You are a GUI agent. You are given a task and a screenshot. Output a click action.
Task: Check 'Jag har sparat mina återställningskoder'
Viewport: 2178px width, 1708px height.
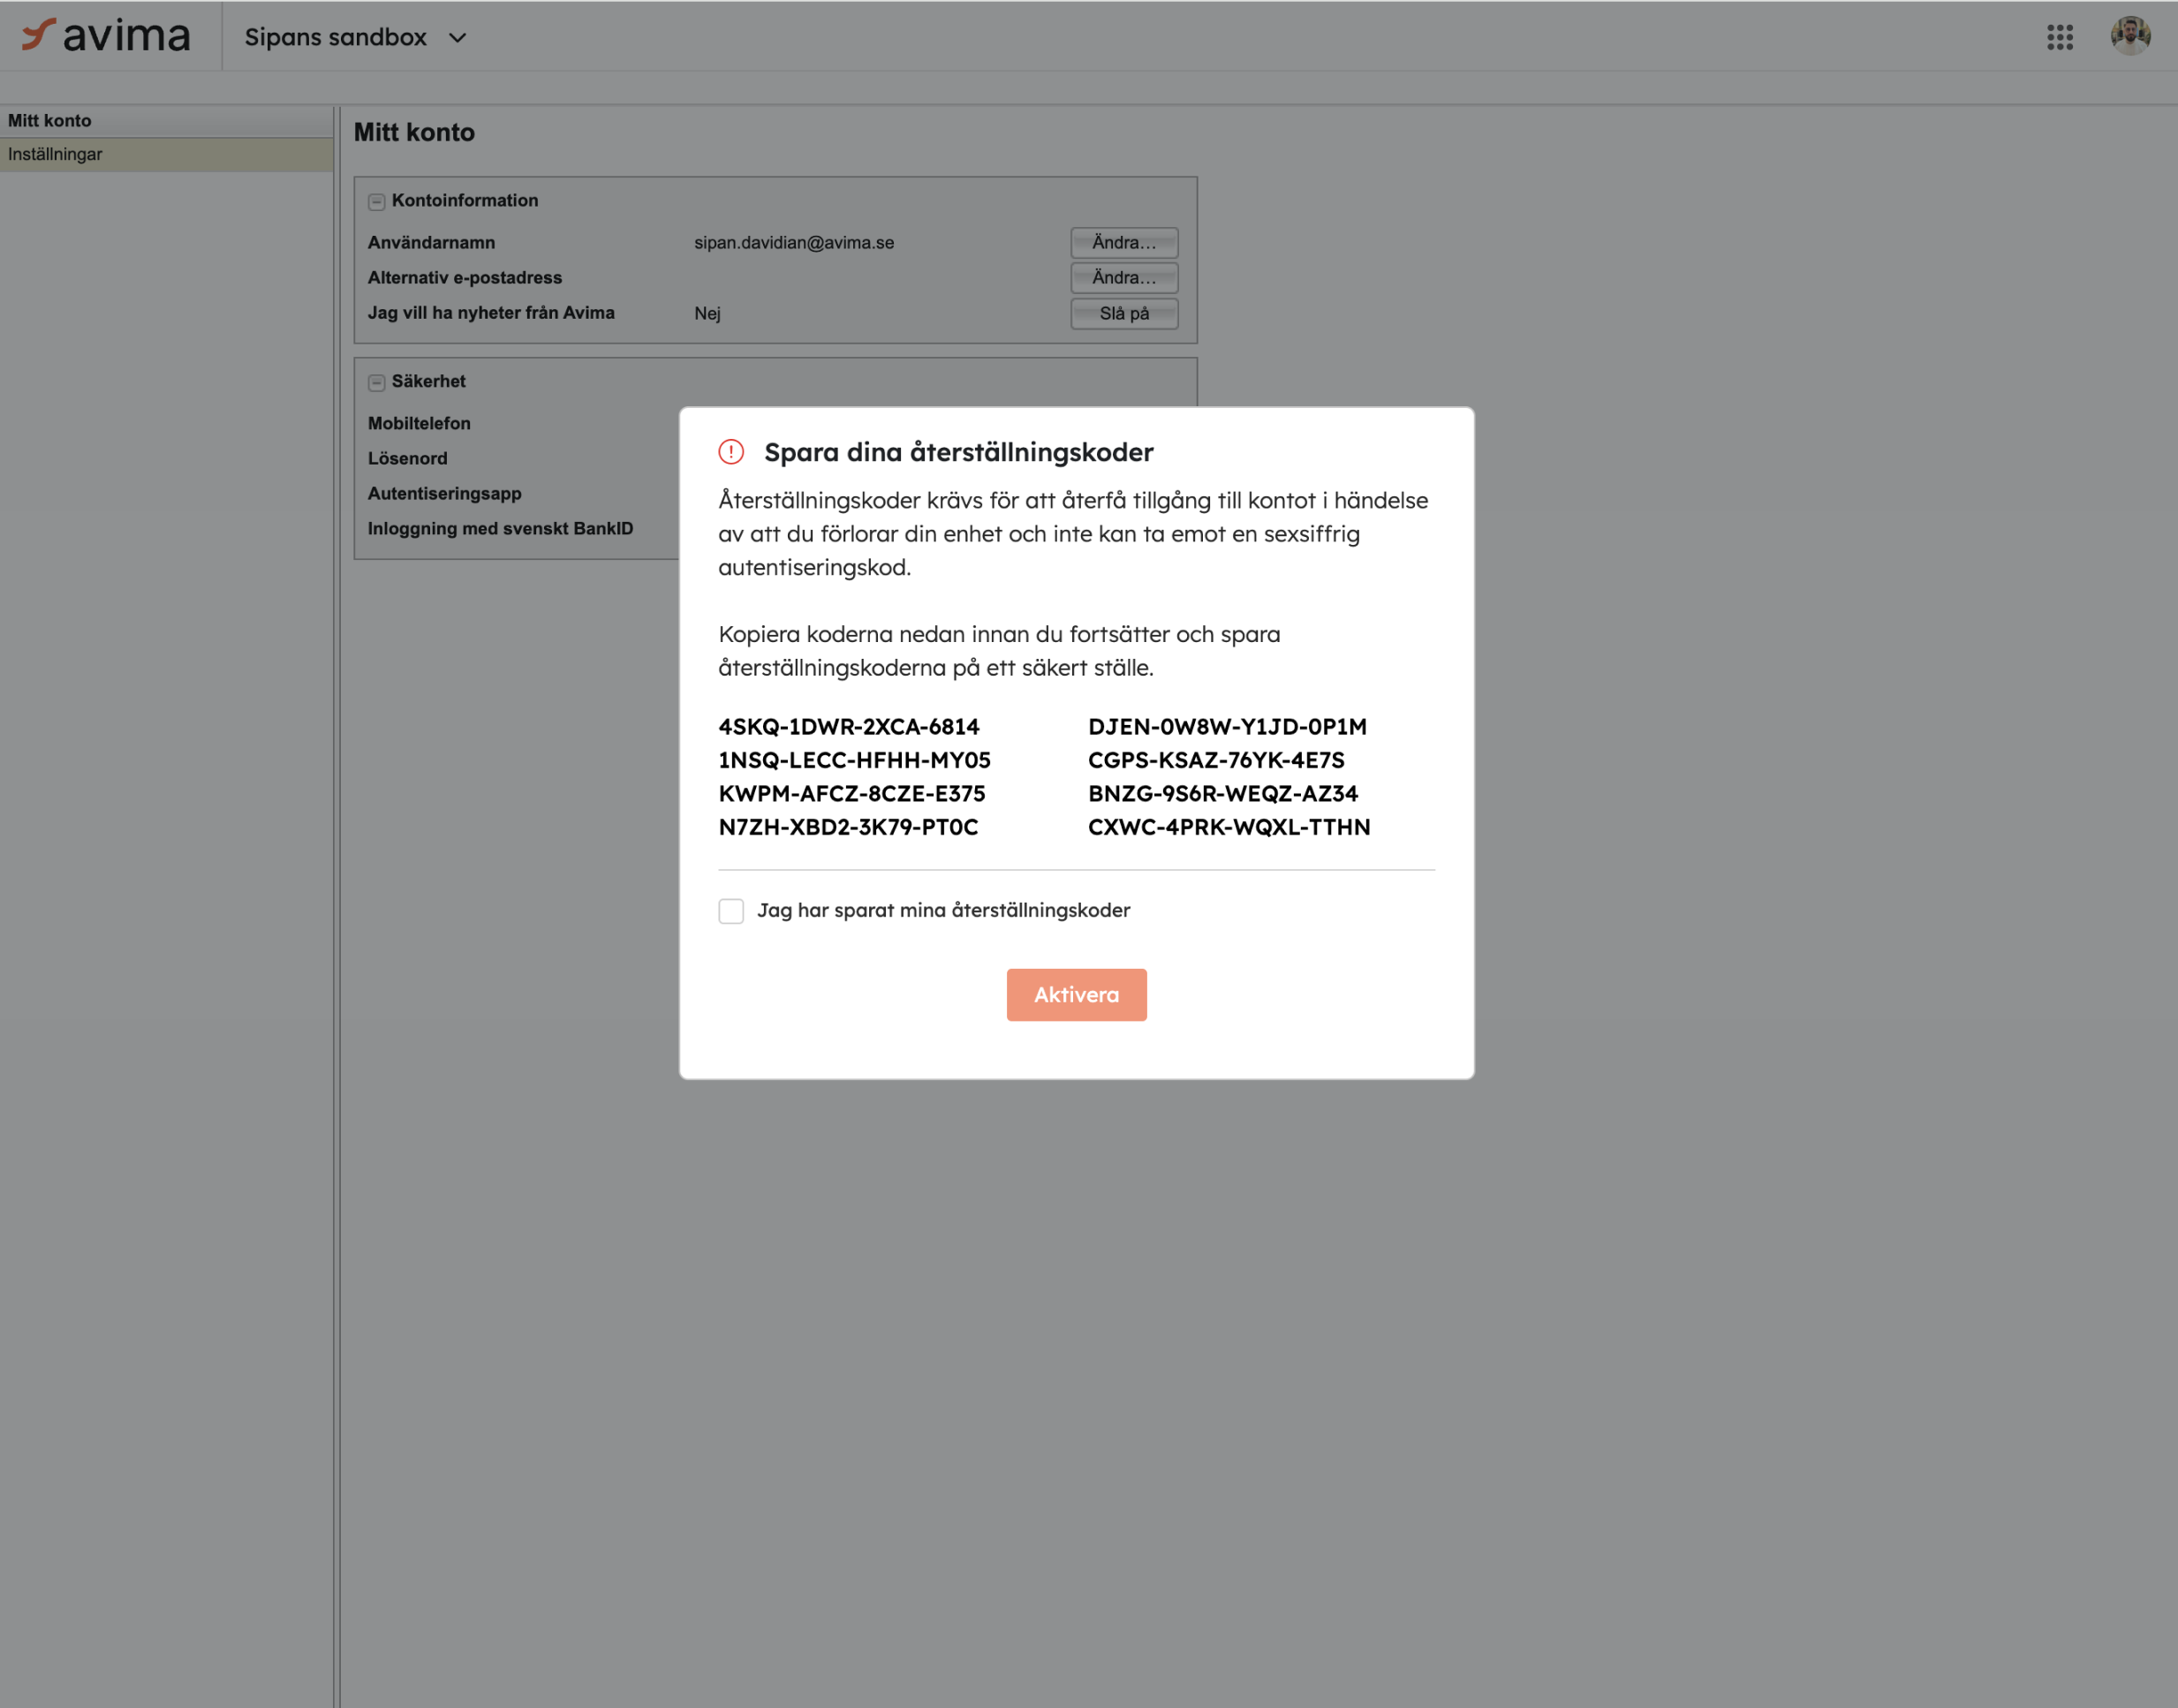point(731,910)
